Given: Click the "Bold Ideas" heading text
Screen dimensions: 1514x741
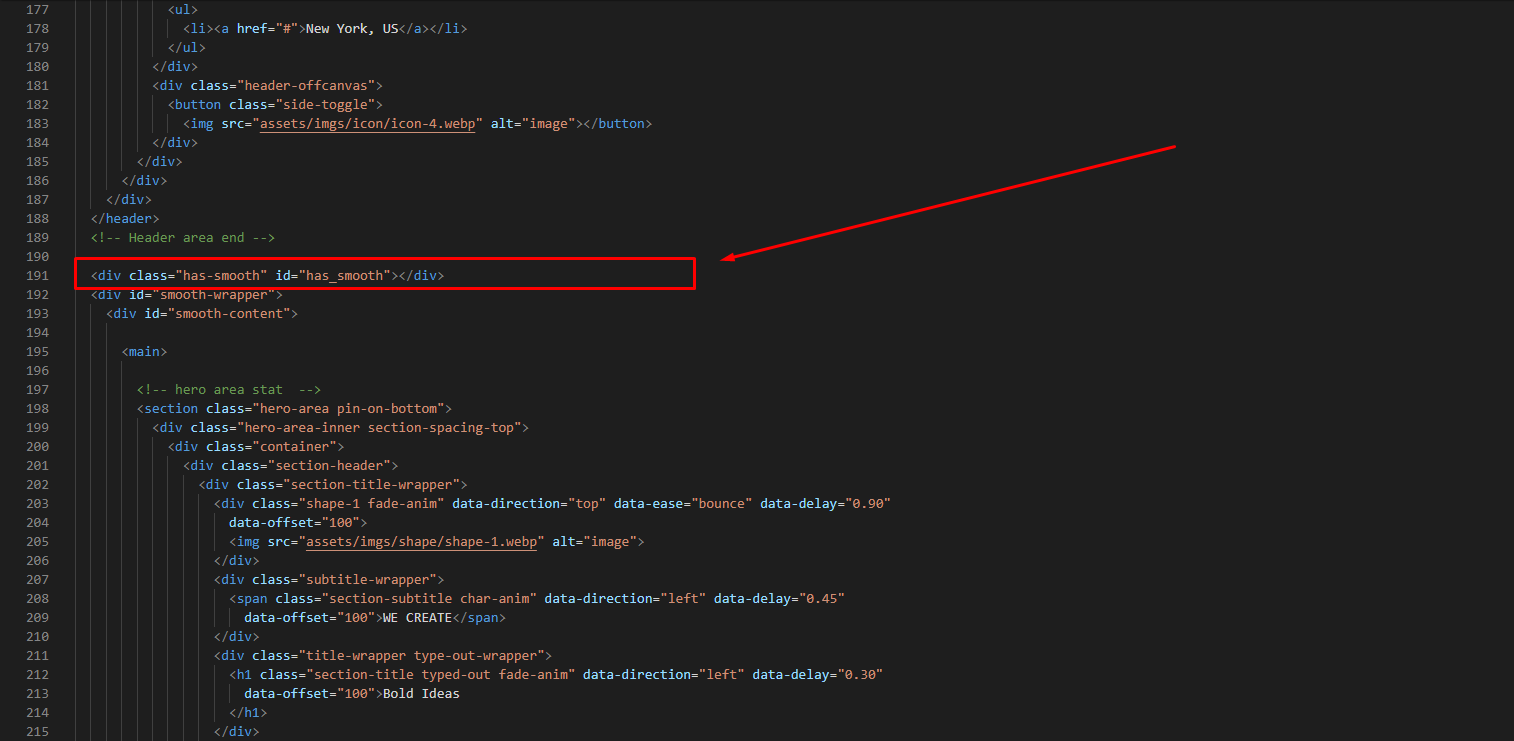Looking at the screenshot, I should 421,693.
